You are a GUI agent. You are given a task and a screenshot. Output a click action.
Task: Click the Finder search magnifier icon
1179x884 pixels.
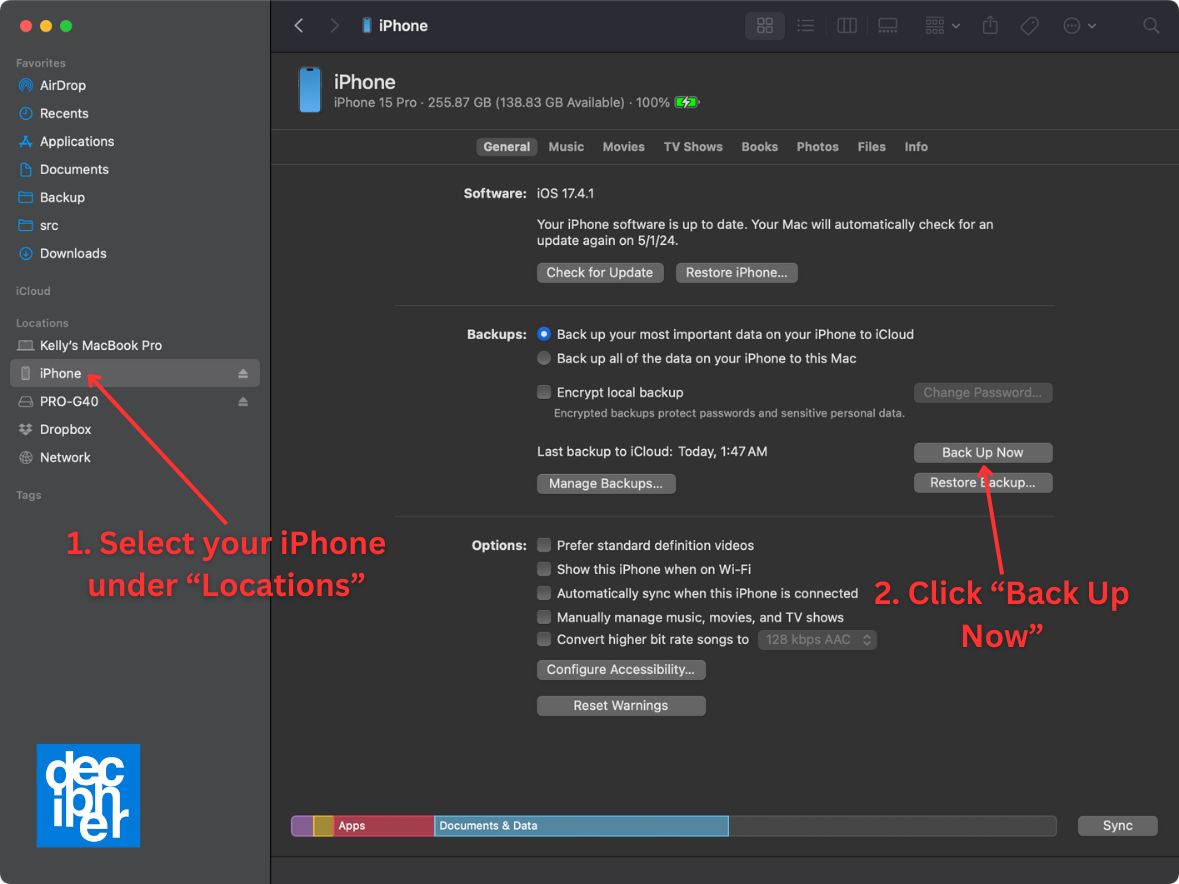pyautogui.click(x=1151, y=26)
